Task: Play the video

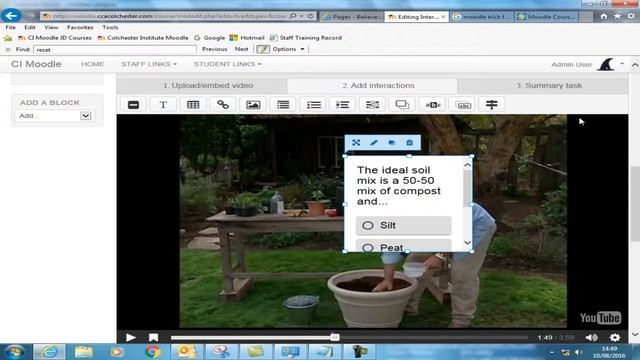Action: 131,338
